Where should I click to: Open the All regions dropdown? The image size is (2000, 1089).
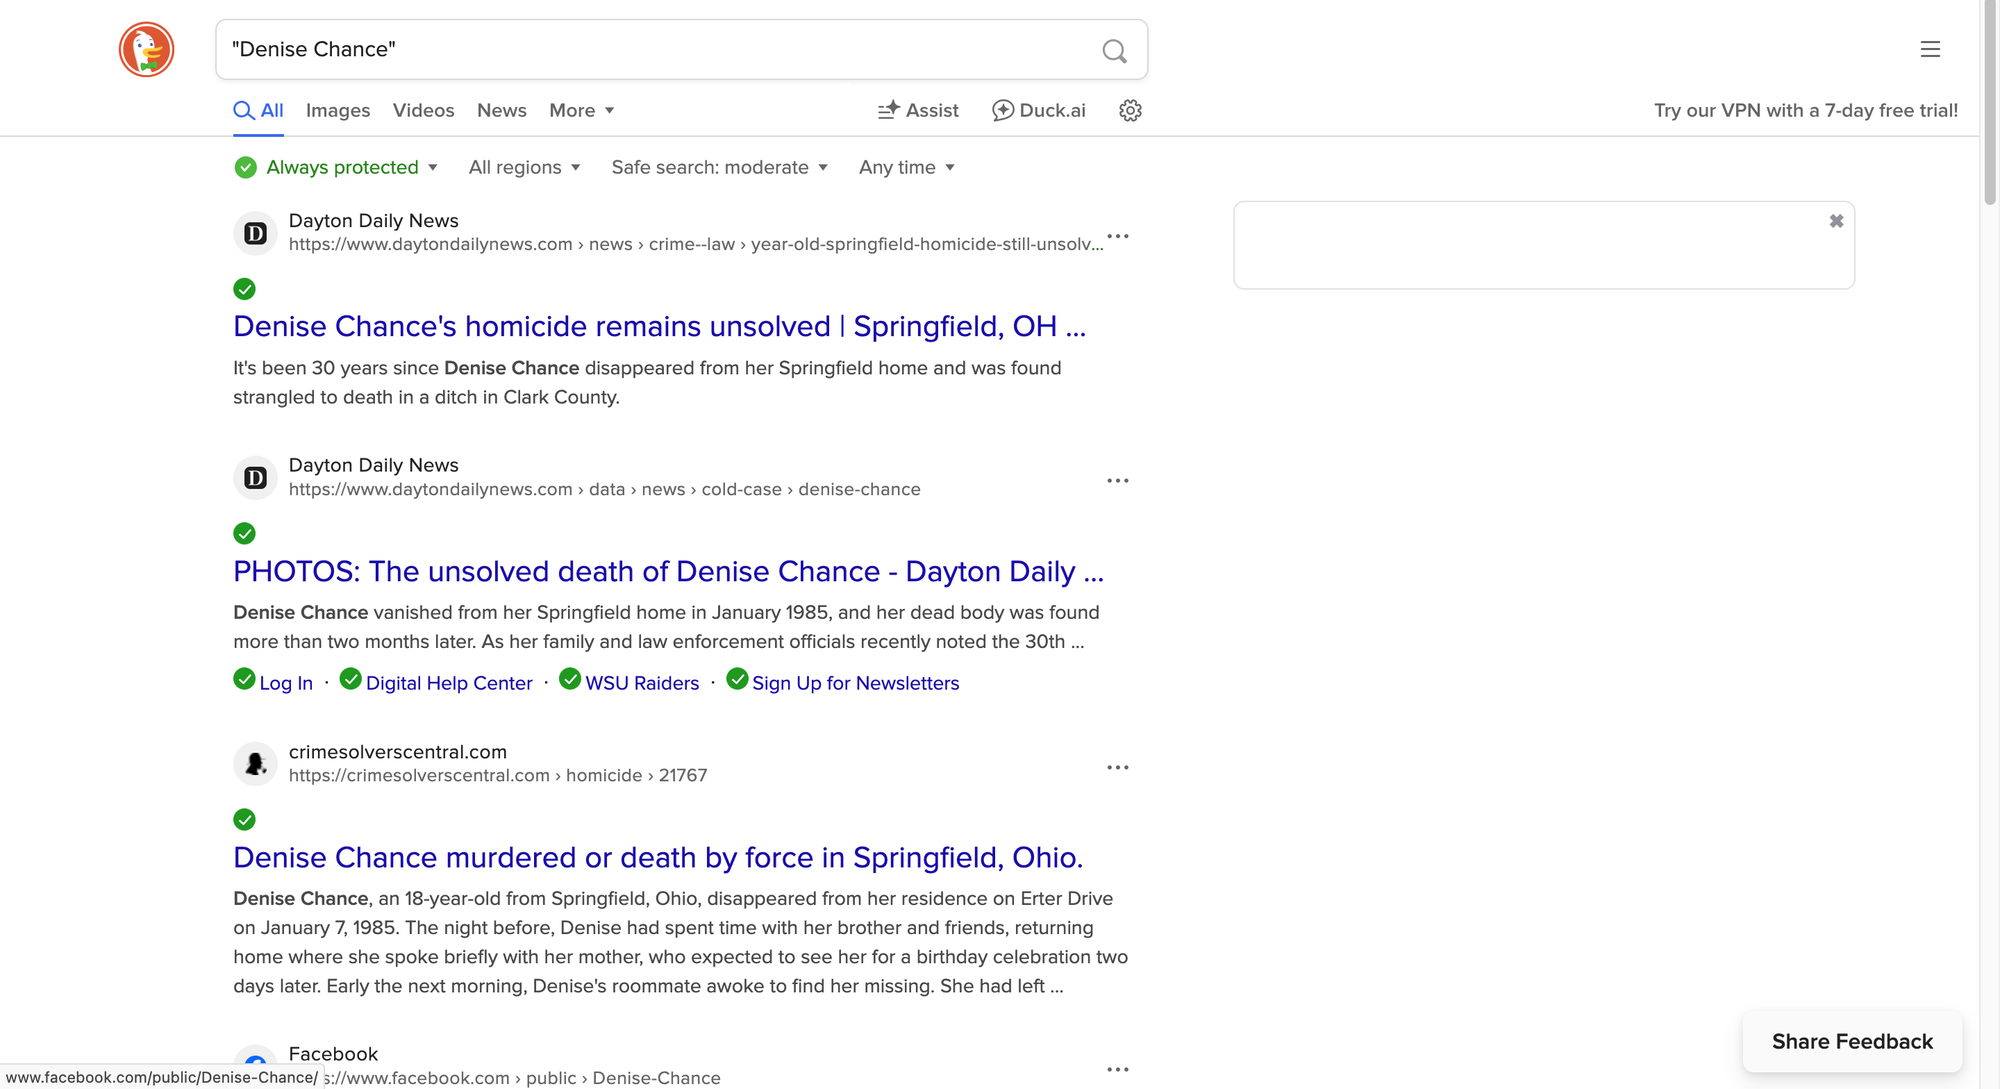(524, 168)
